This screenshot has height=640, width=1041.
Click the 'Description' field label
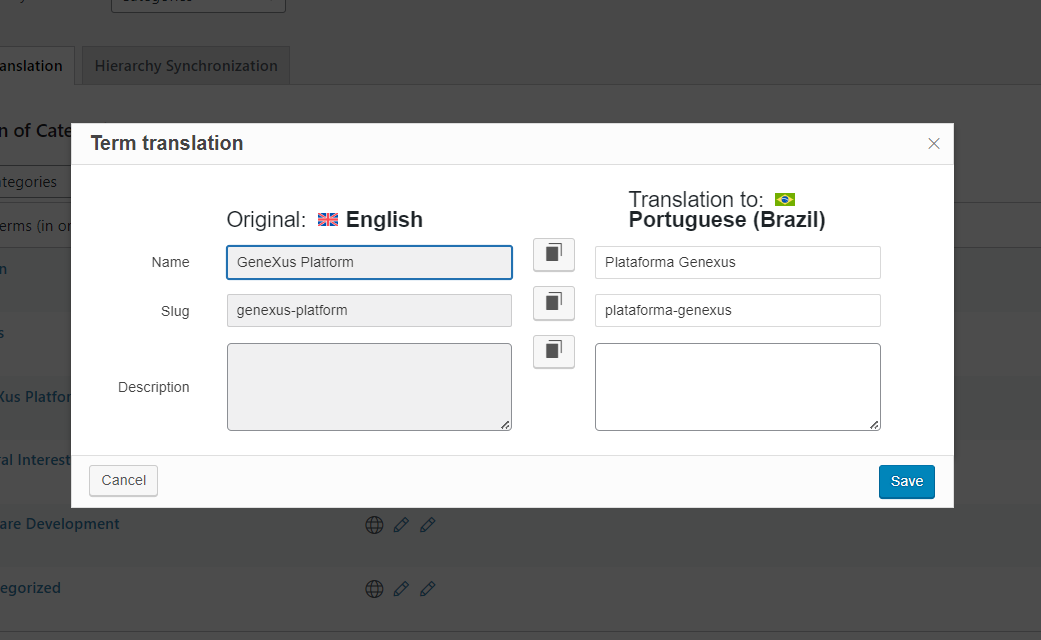(x=153, y=387)
